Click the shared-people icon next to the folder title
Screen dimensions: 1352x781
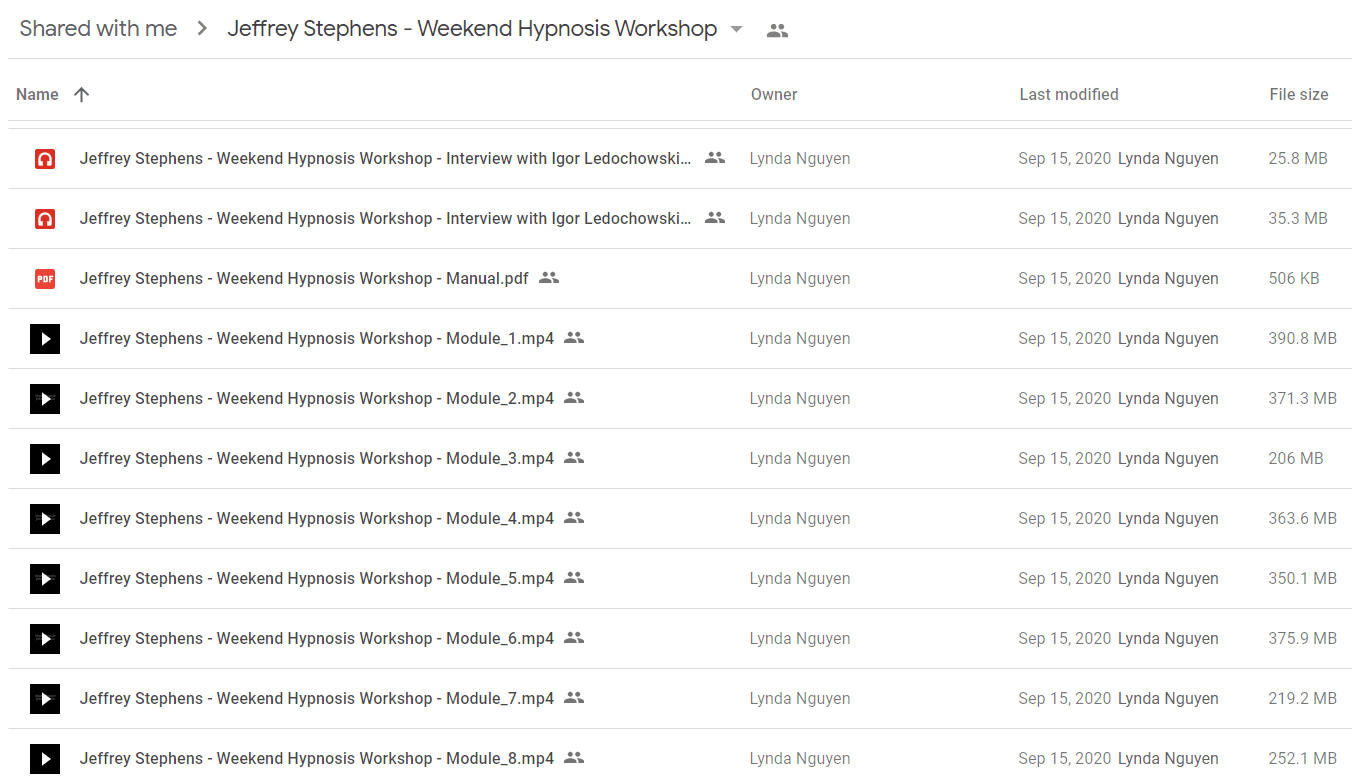point(777,31)
